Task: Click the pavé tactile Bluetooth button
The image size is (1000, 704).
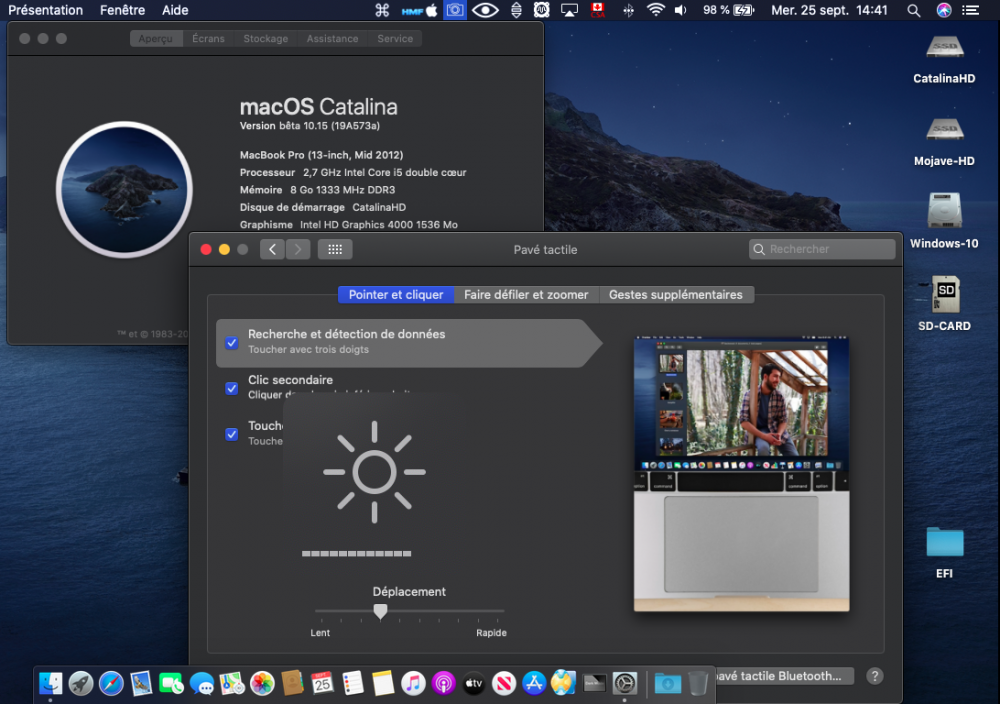Action: tap(783, 676)
